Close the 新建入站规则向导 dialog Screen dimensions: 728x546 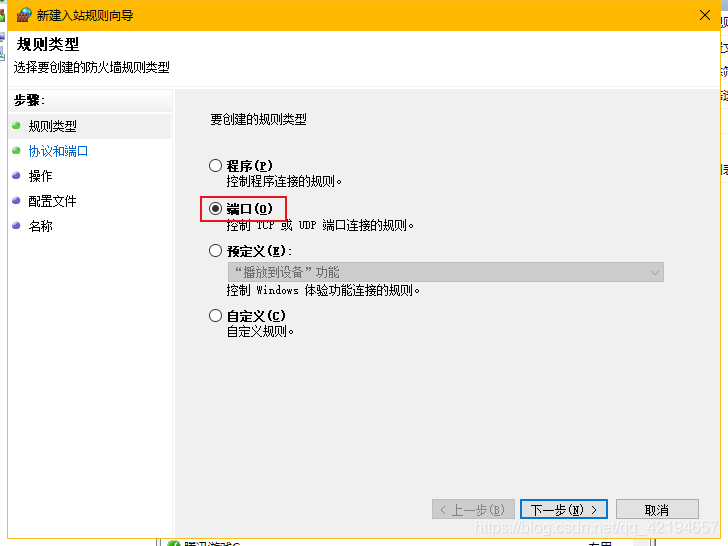tap(705, 15)
